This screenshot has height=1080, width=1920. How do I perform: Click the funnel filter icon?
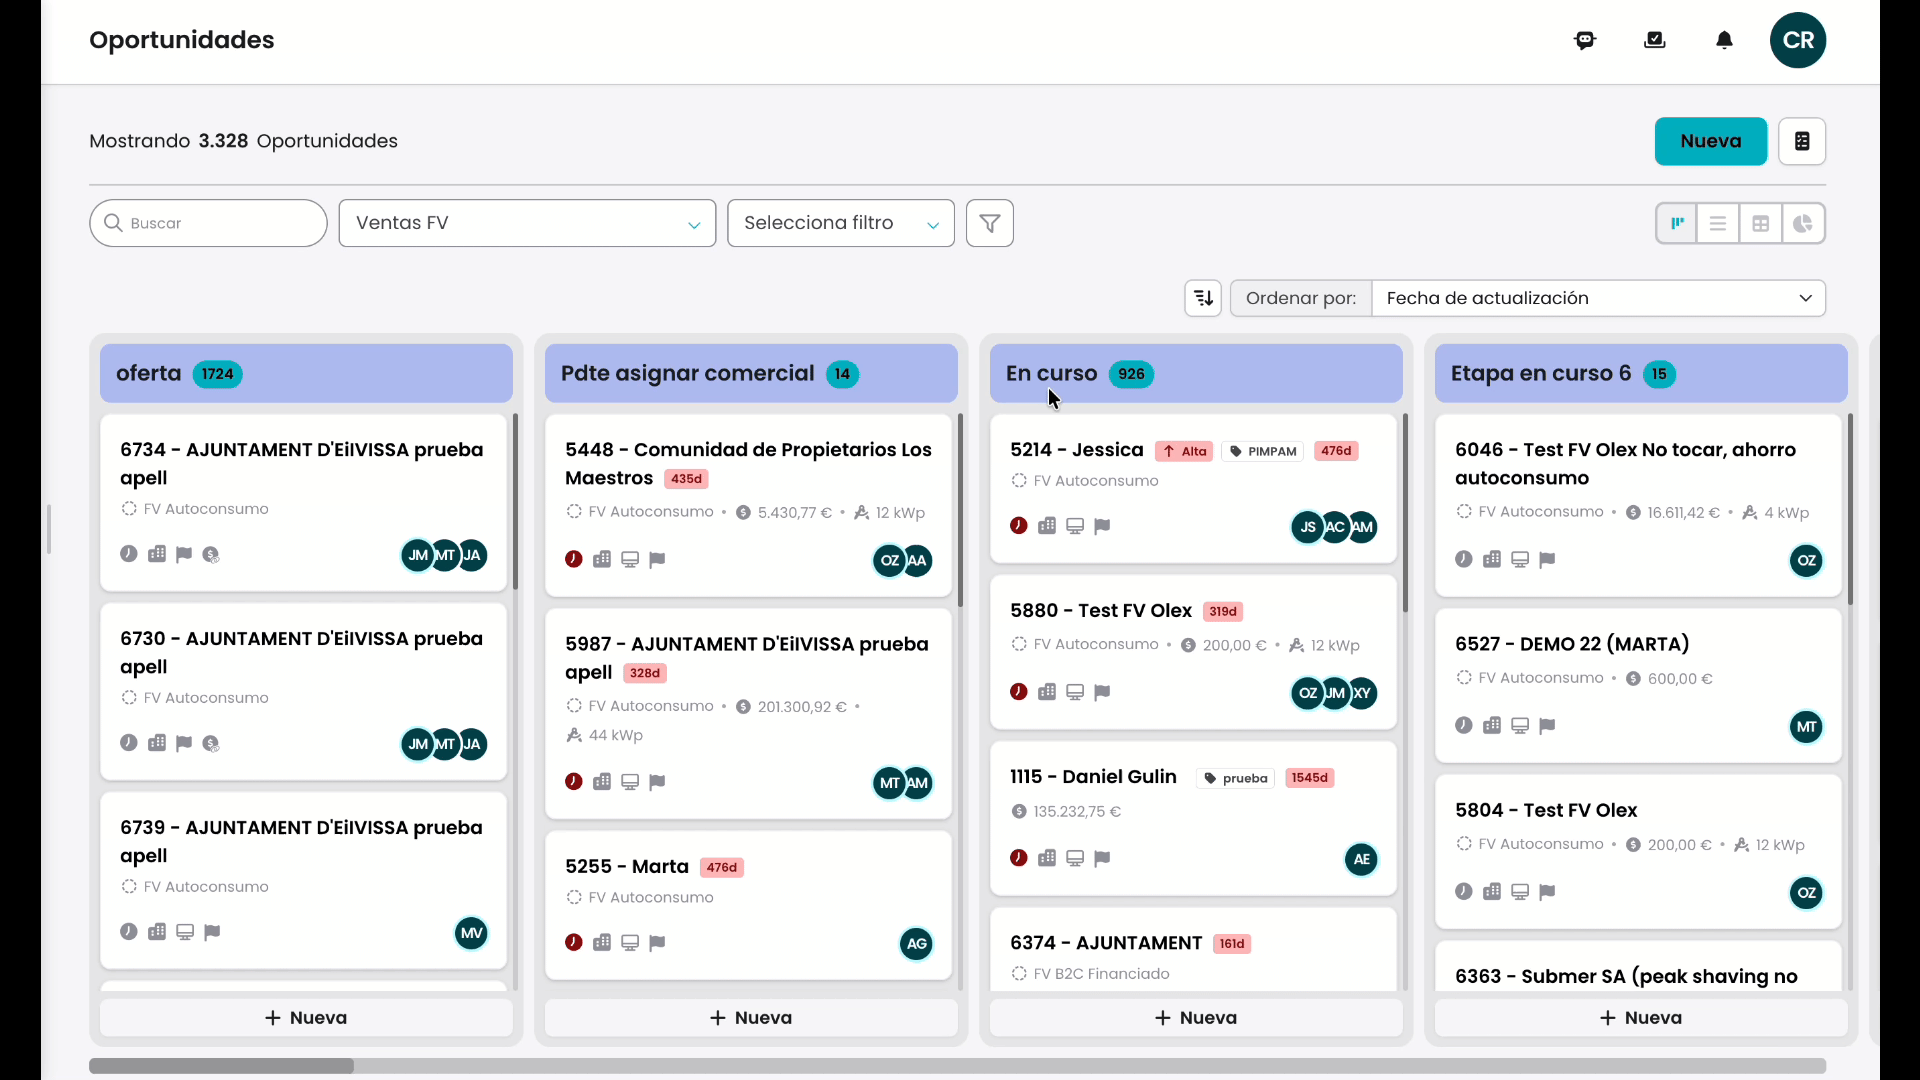point(990,223)
